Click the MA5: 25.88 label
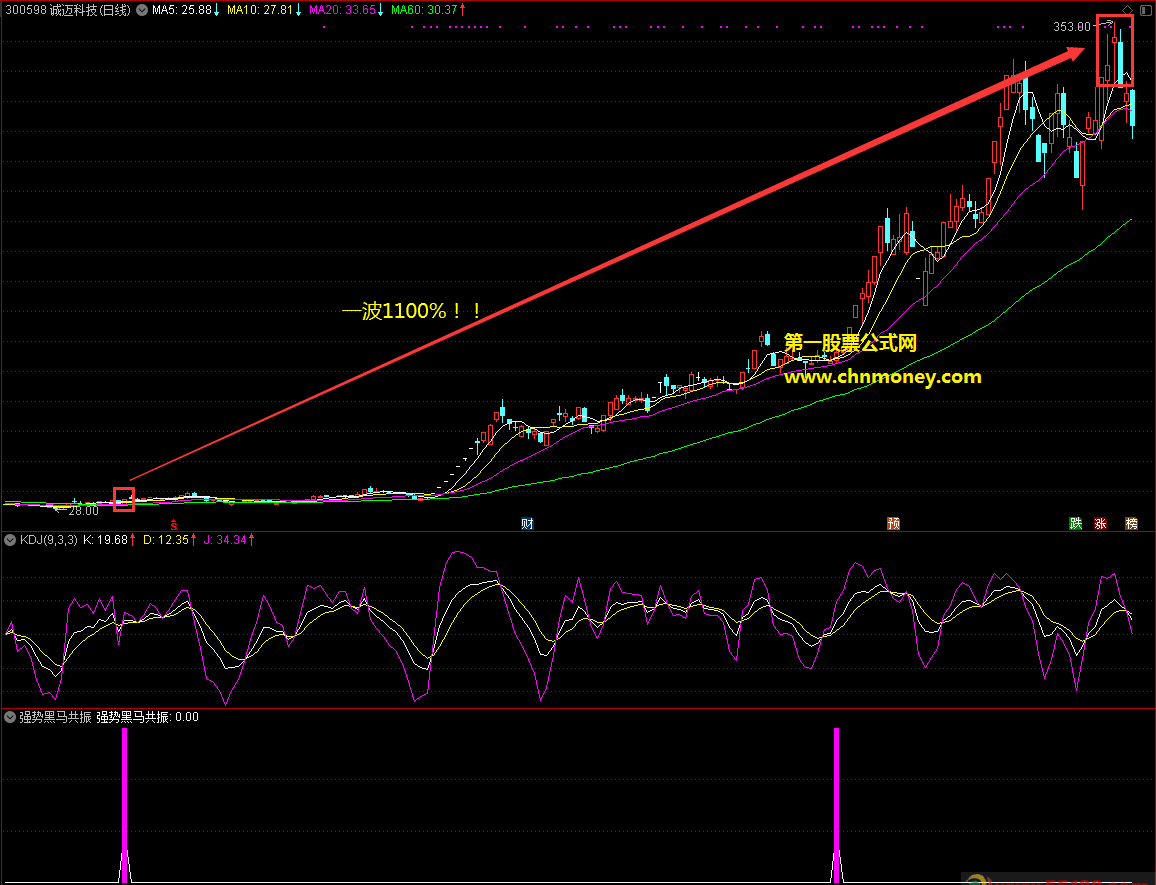The image size is (1156, 885). click(182, 10)
